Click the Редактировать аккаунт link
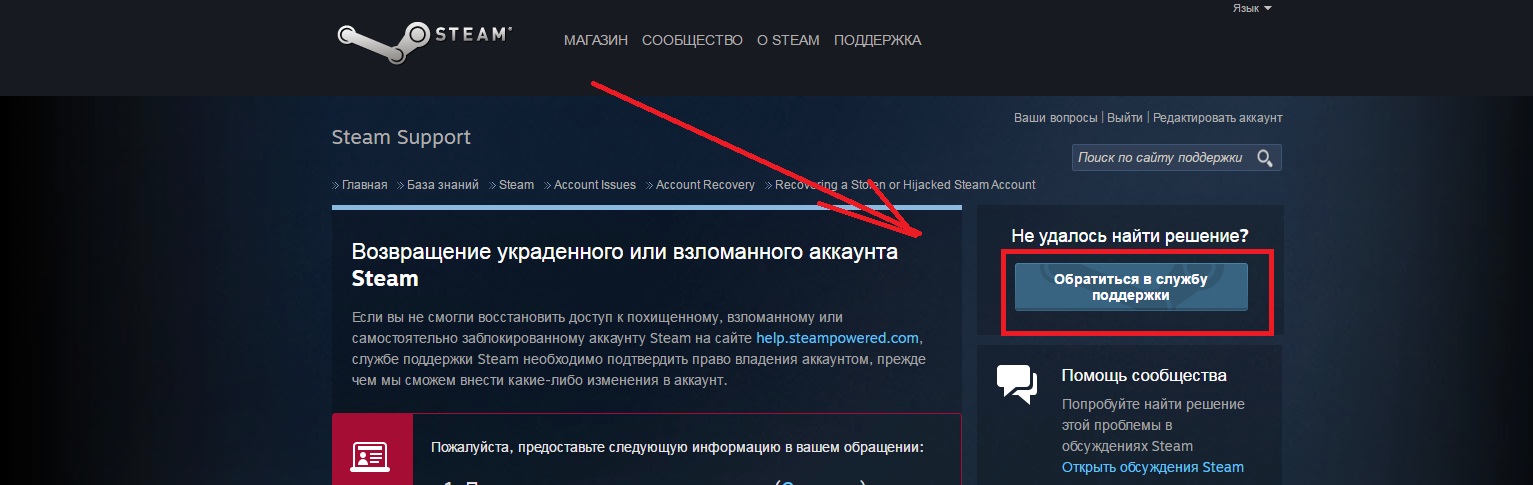Viewport: 1533px width, 485px height. click(x=1217, y=118)
